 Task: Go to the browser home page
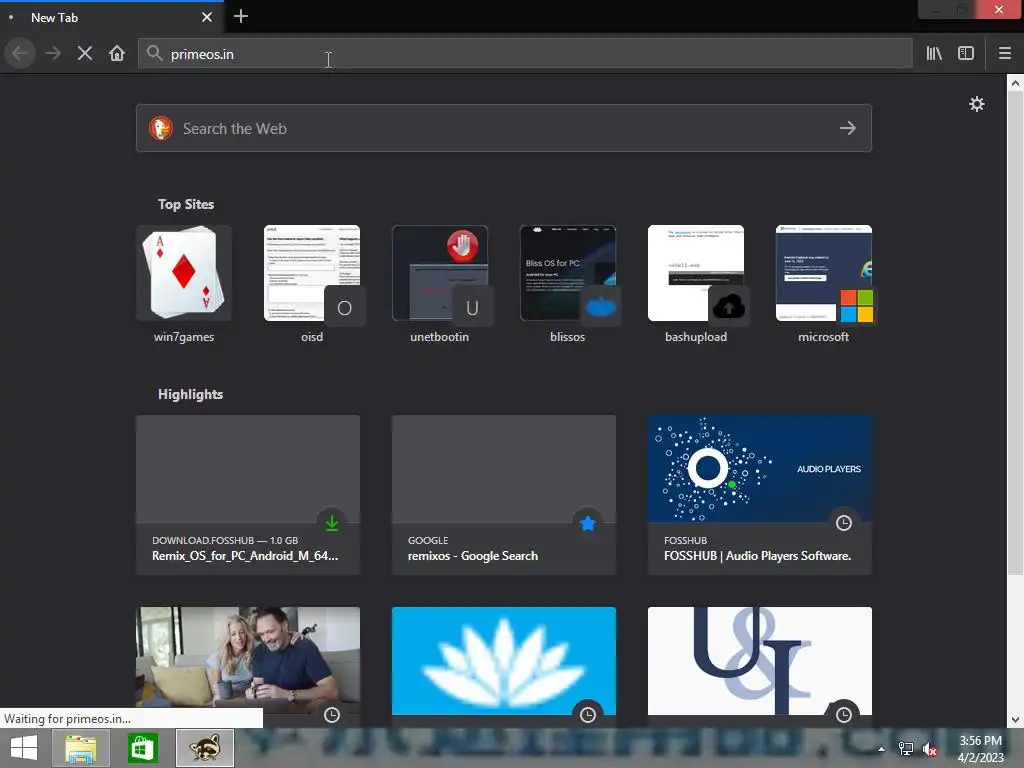click(117, 54)
